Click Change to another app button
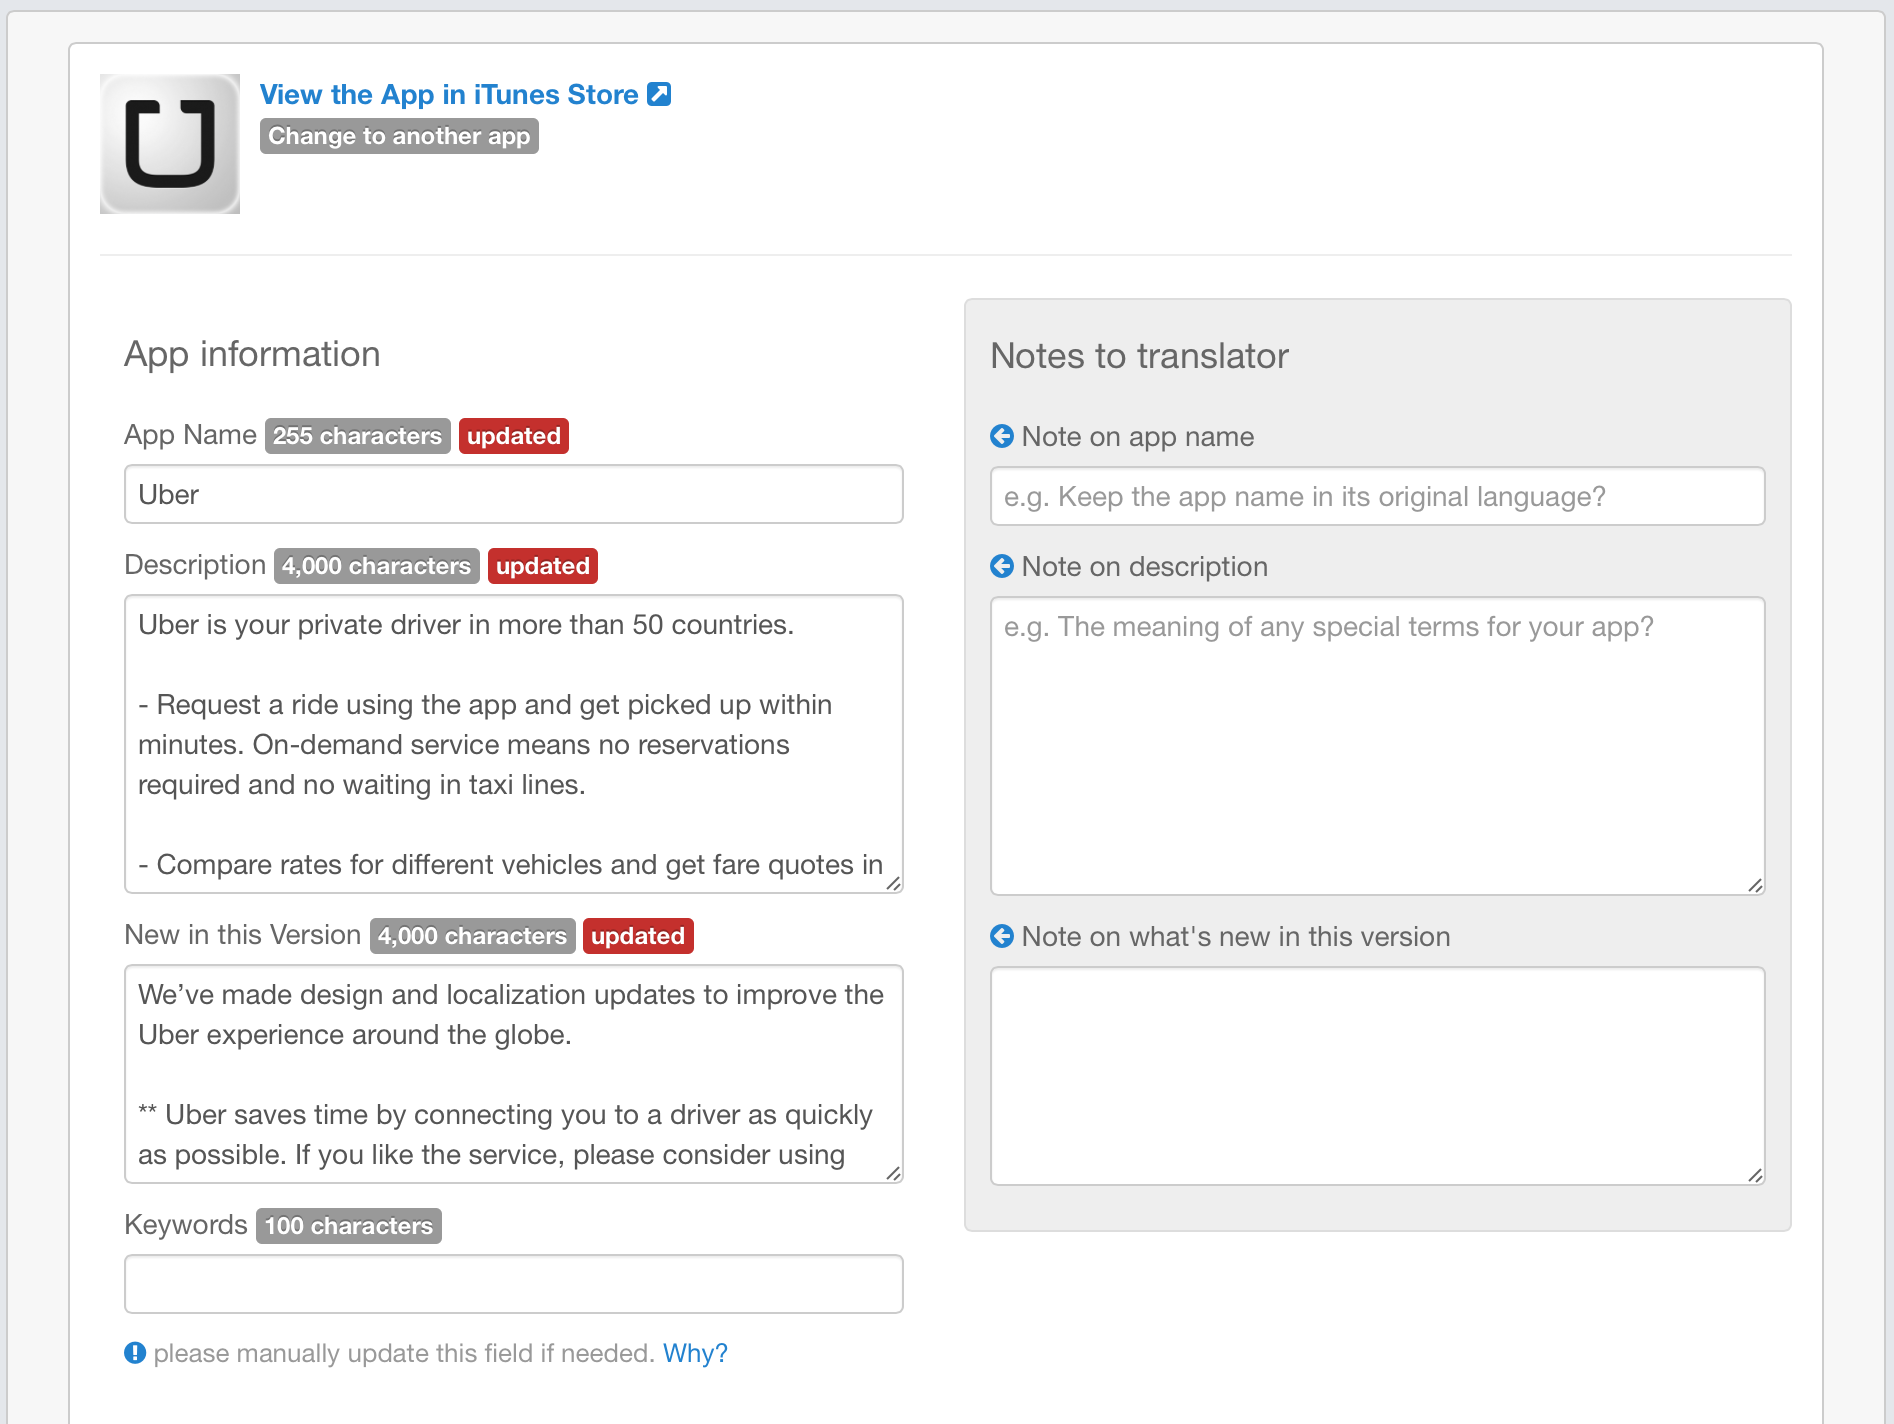1894x1424 pixels. [x=399, y=136]
